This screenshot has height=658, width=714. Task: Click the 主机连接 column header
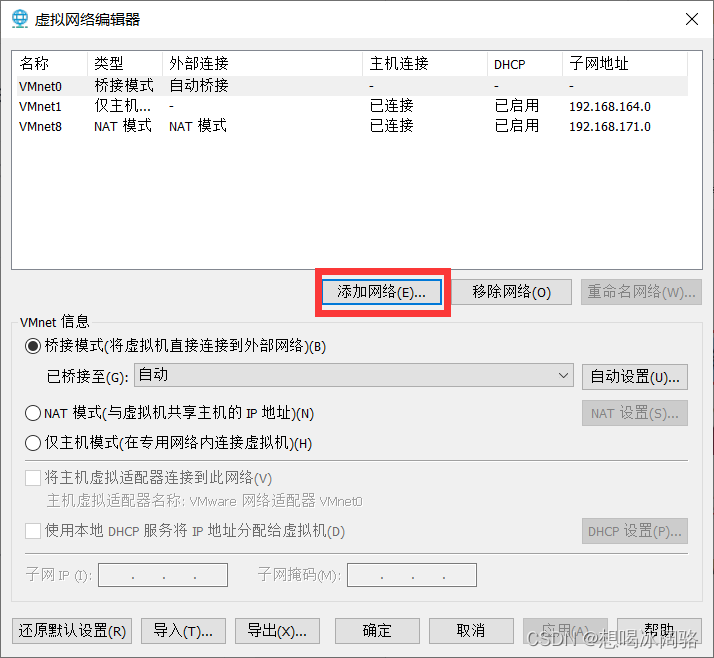(425, 64)
